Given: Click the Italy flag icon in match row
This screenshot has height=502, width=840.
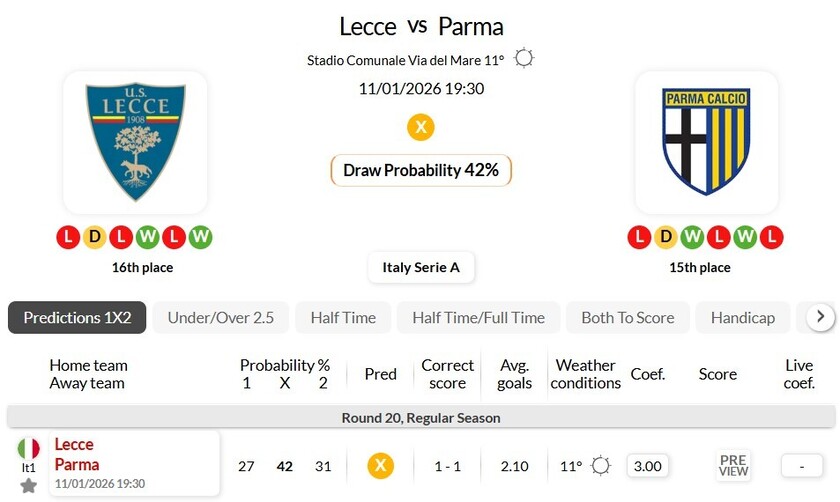Looking at the screenshot, I should [28, 449].
